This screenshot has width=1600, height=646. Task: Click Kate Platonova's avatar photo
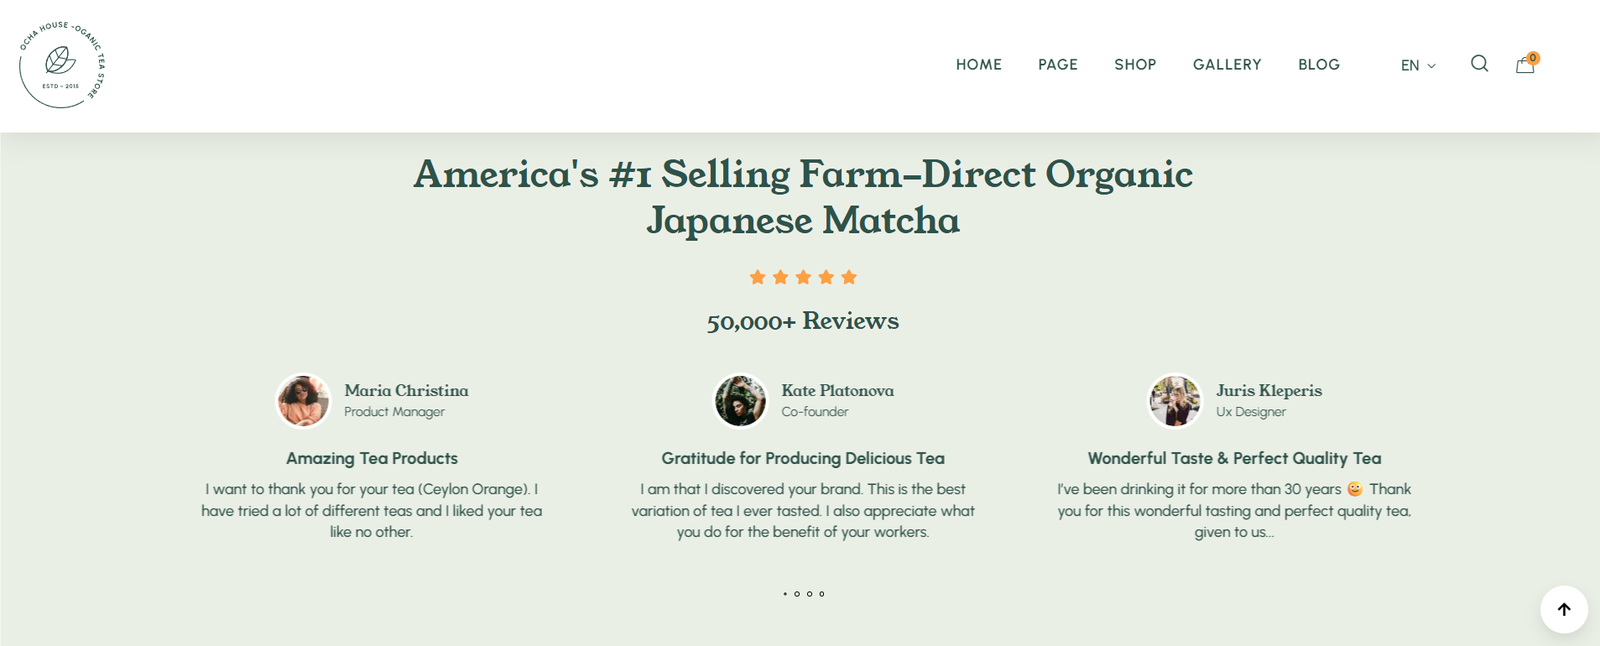740,401
